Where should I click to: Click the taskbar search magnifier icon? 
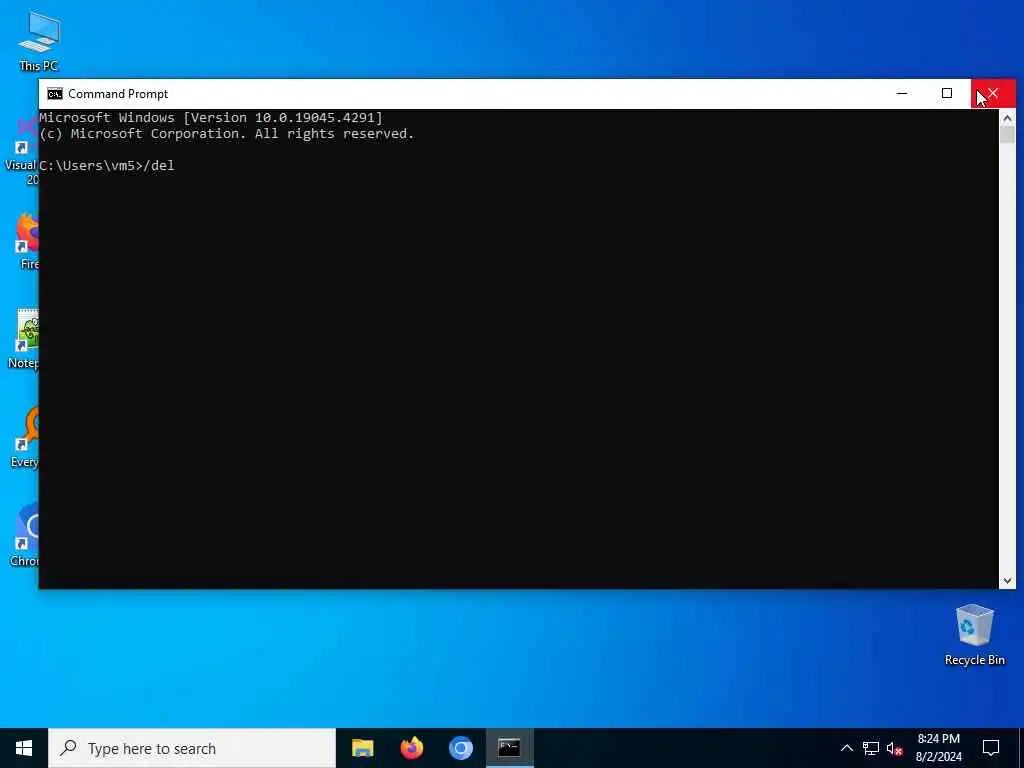coord(68,748)
